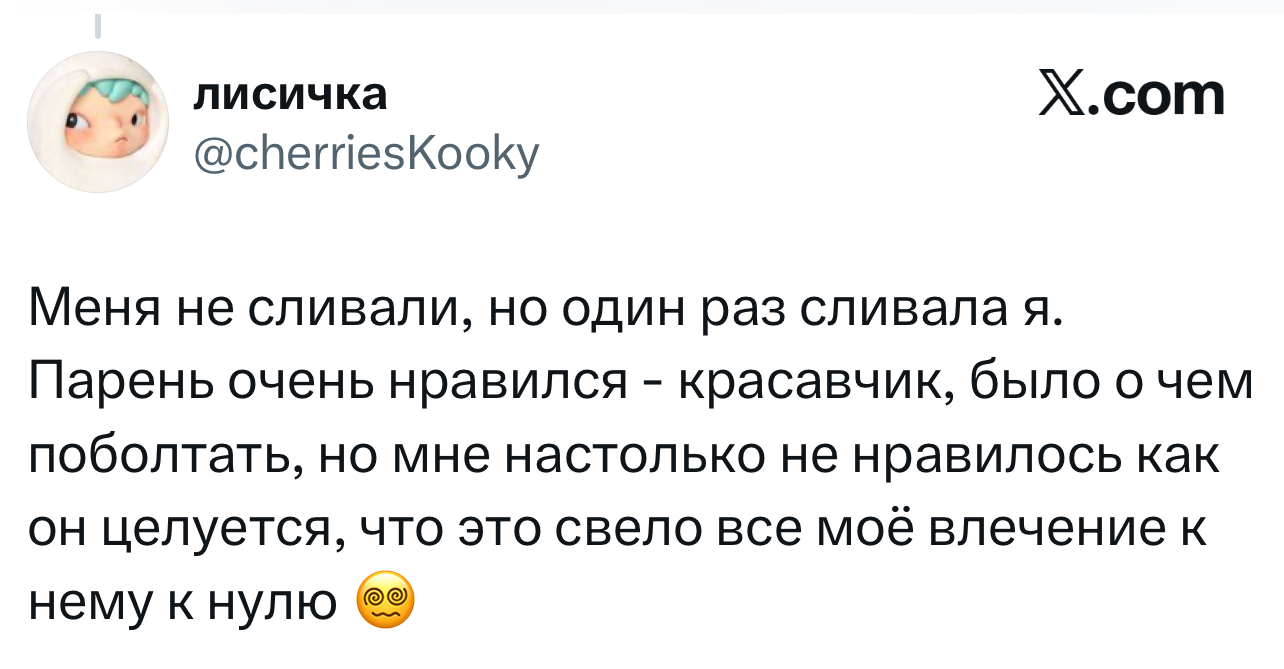
Task: Click the X logo icon
Action: click(x=1061, y=96)
